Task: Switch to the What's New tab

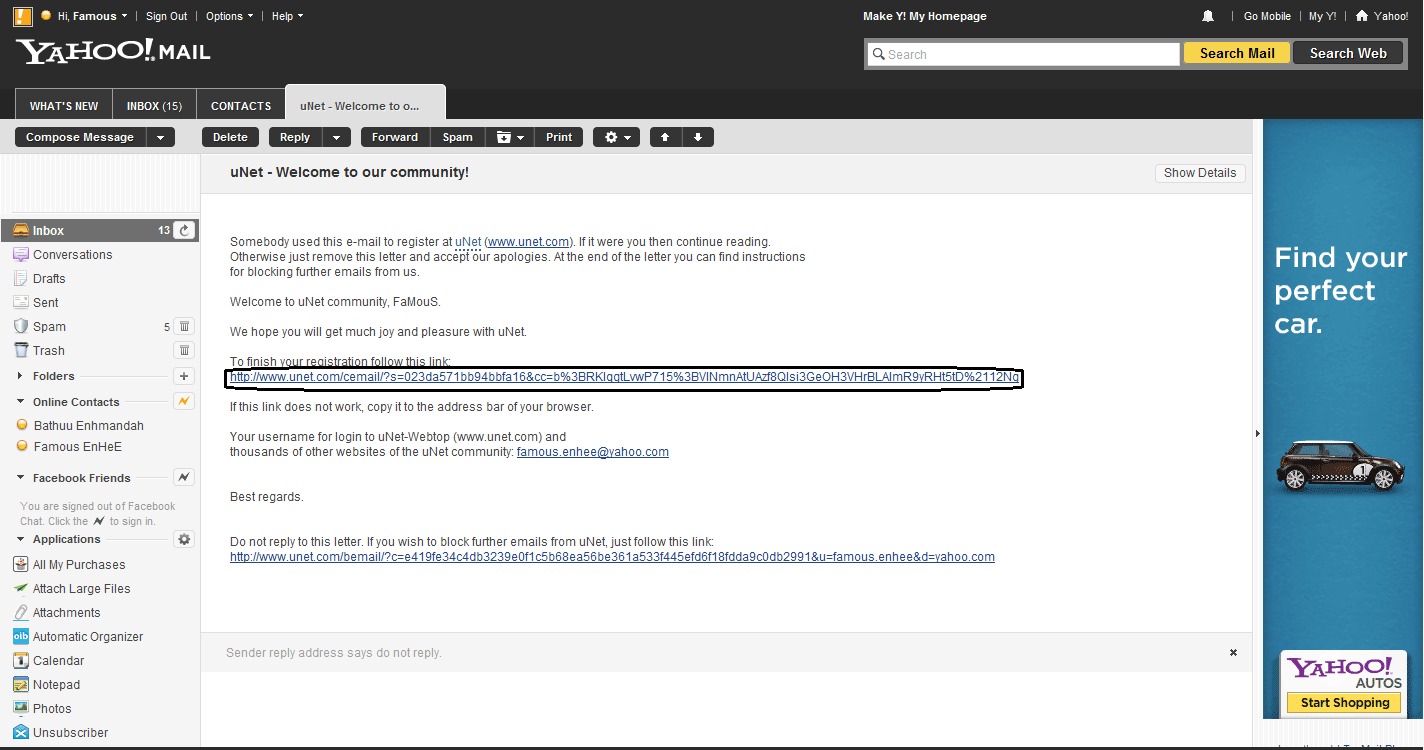Action: pyautogui.click(x=64, y=105)
